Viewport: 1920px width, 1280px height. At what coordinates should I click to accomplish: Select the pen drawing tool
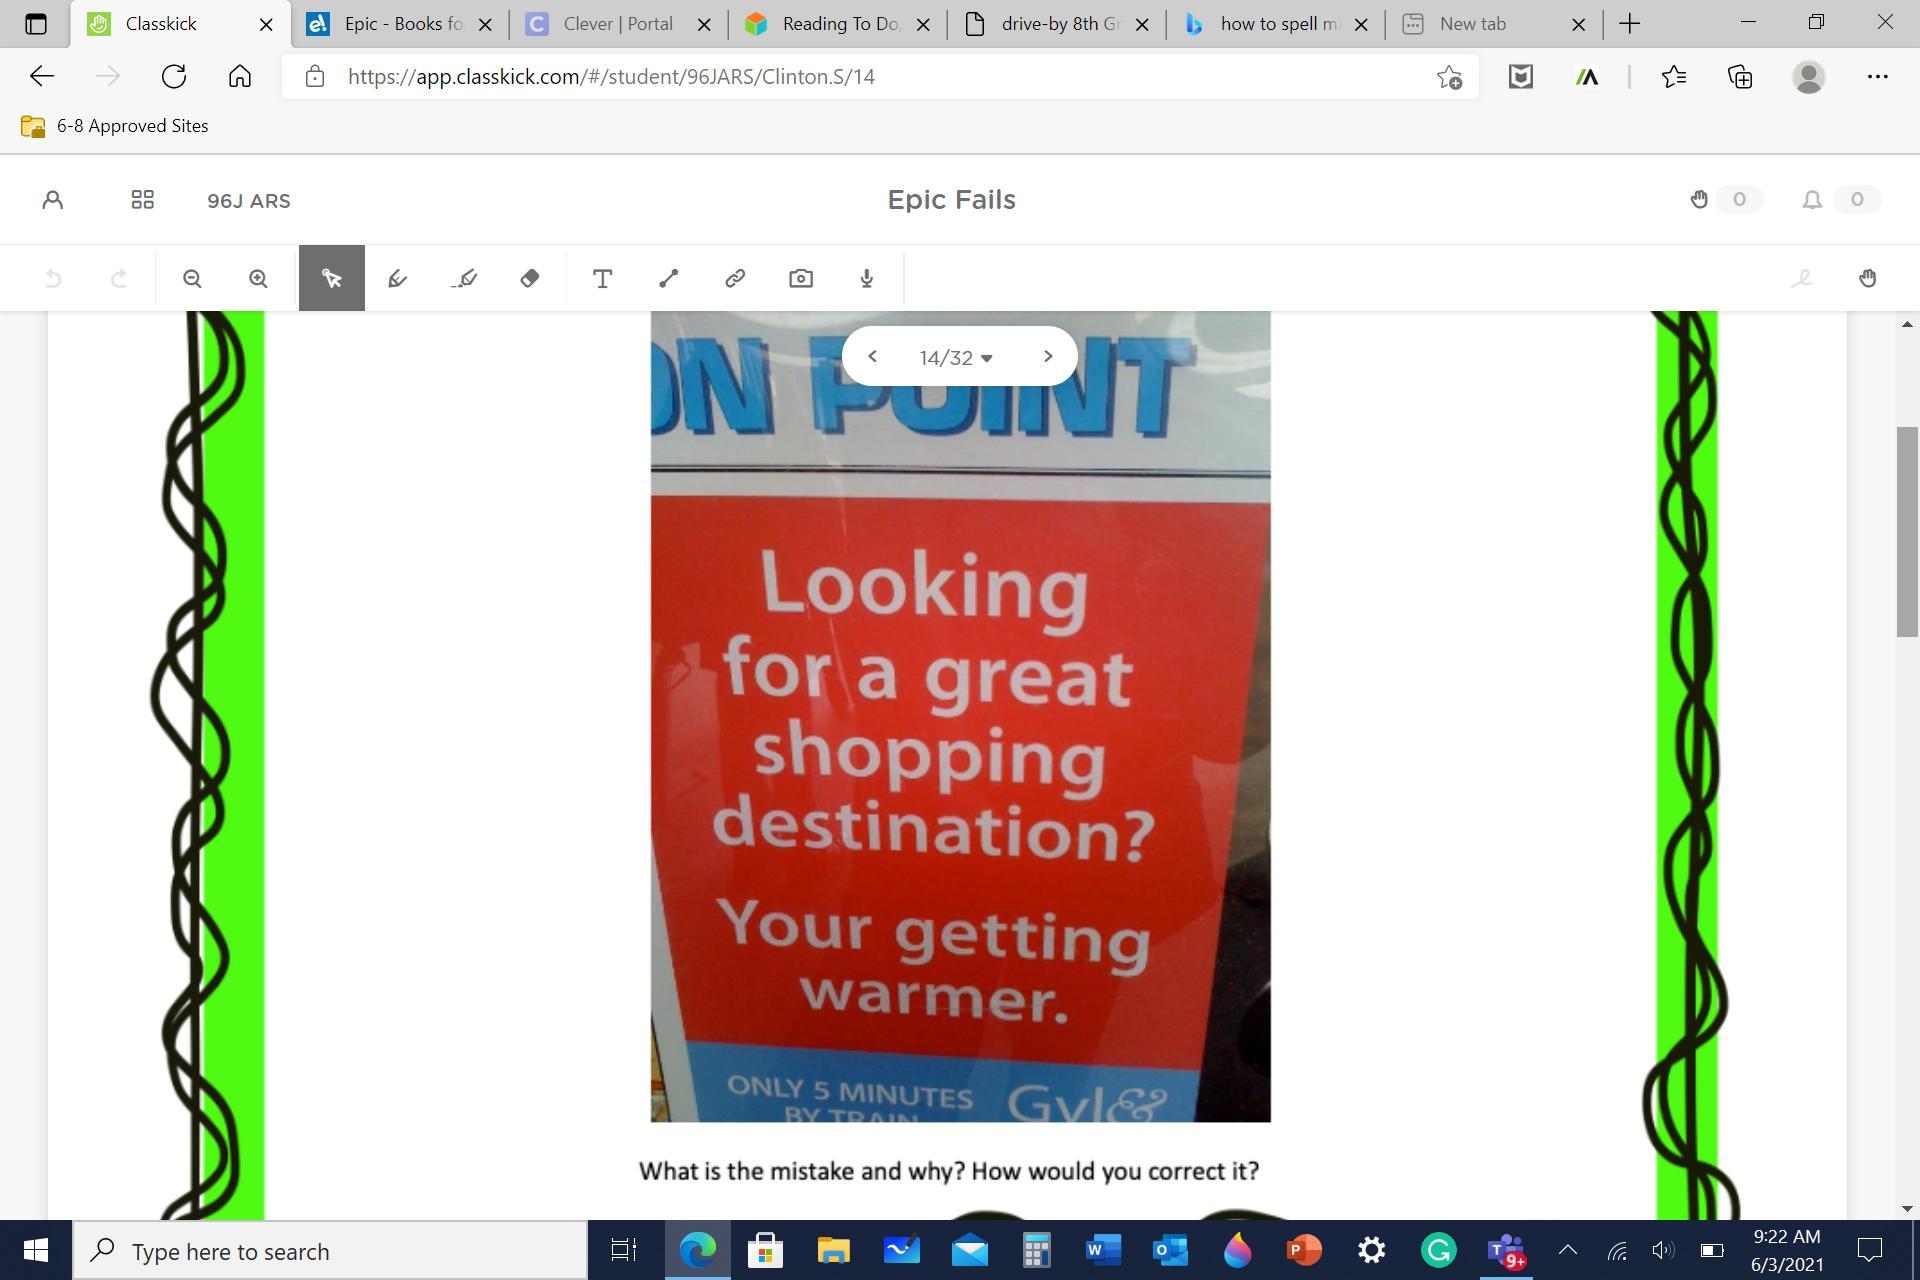click(x=397, y=278)
